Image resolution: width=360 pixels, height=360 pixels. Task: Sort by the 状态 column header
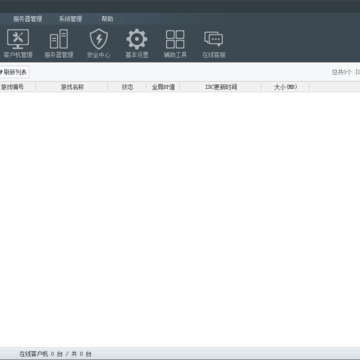pyautogui.click(x=127, y=87)
